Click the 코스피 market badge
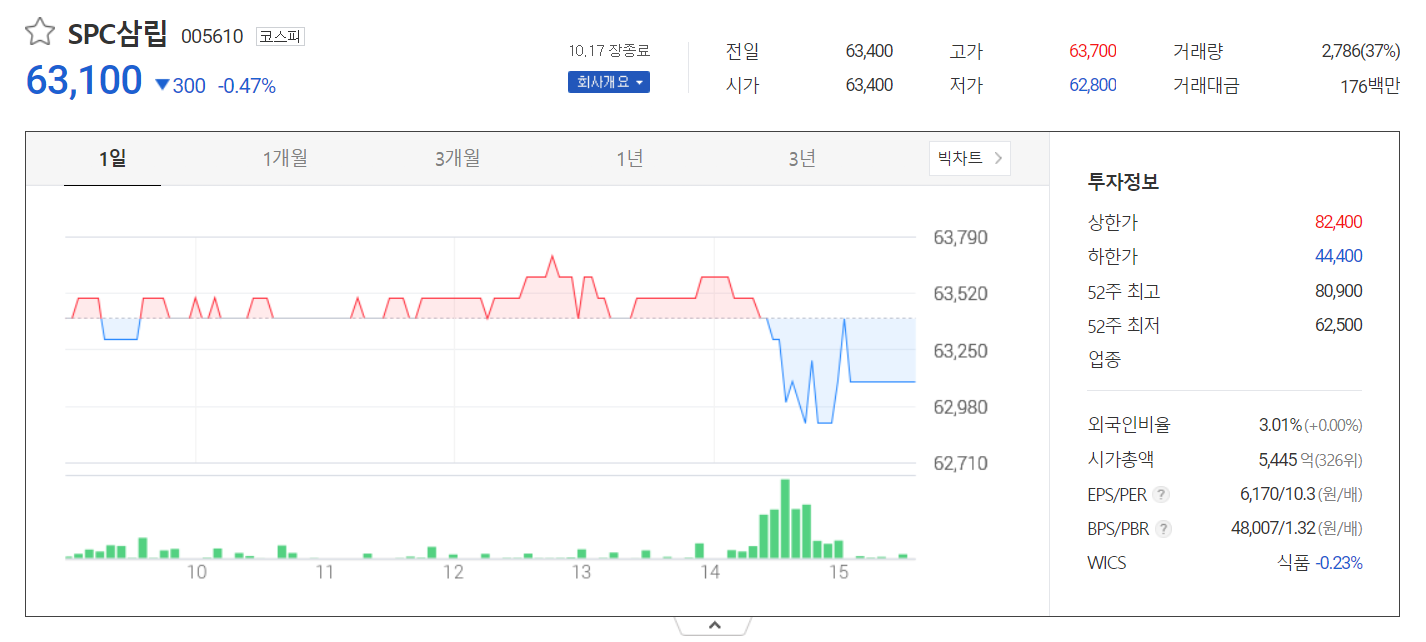The image size is (1426, 642). point(280,36)
